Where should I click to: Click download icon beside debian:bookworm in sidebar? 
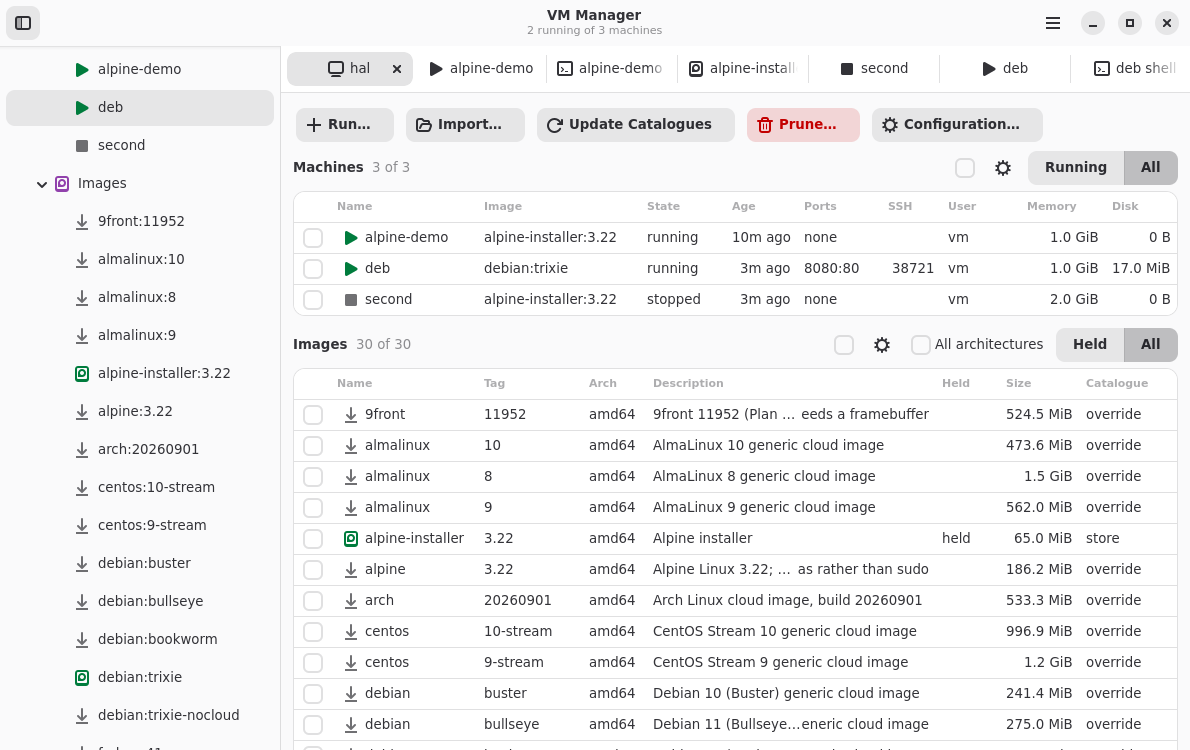click(82, 638)
